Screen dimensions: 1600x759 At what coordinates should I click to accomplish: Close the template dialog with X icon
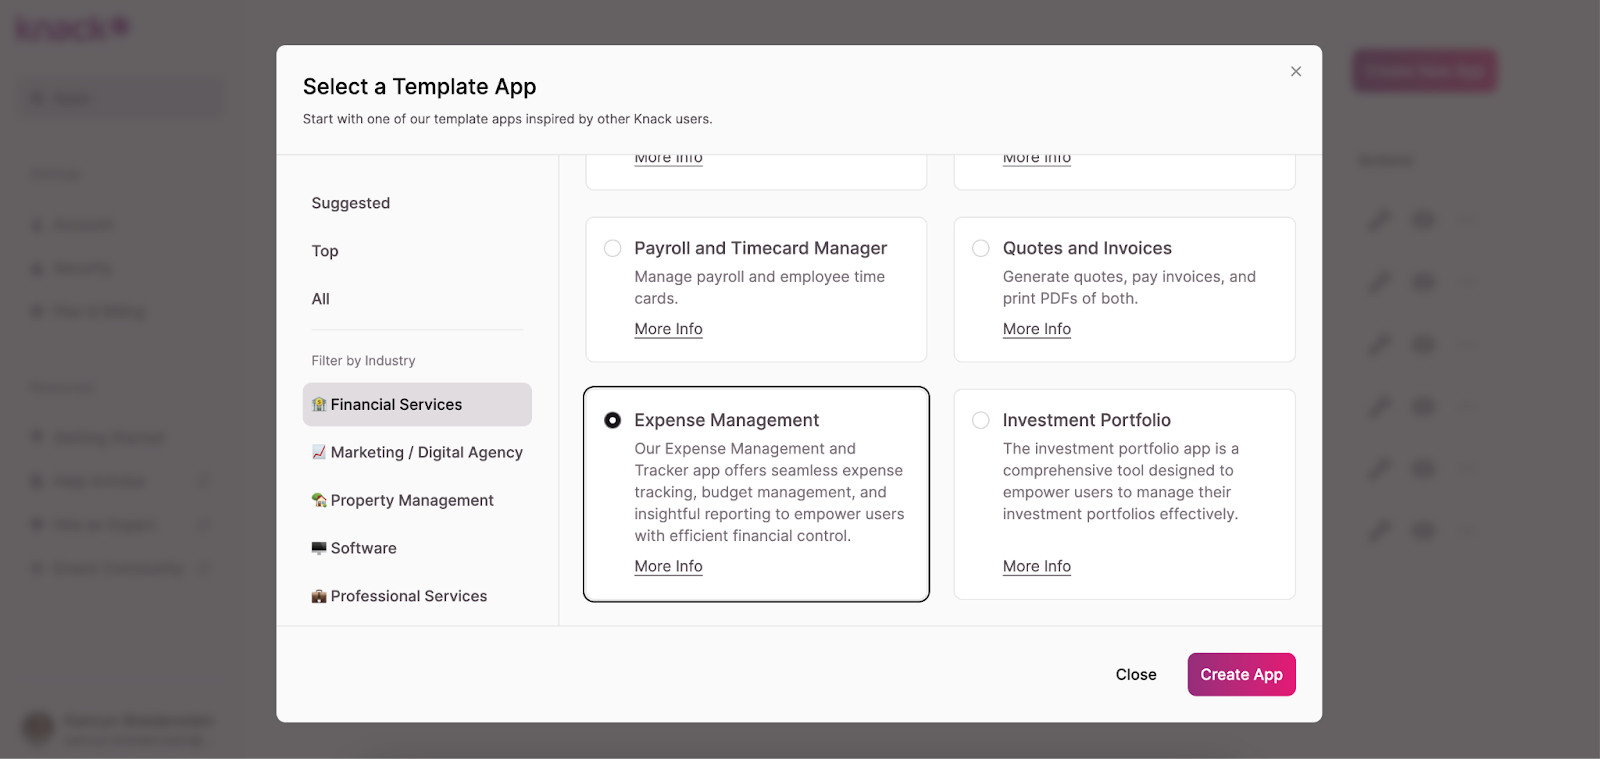click(x=1295, y=72)
